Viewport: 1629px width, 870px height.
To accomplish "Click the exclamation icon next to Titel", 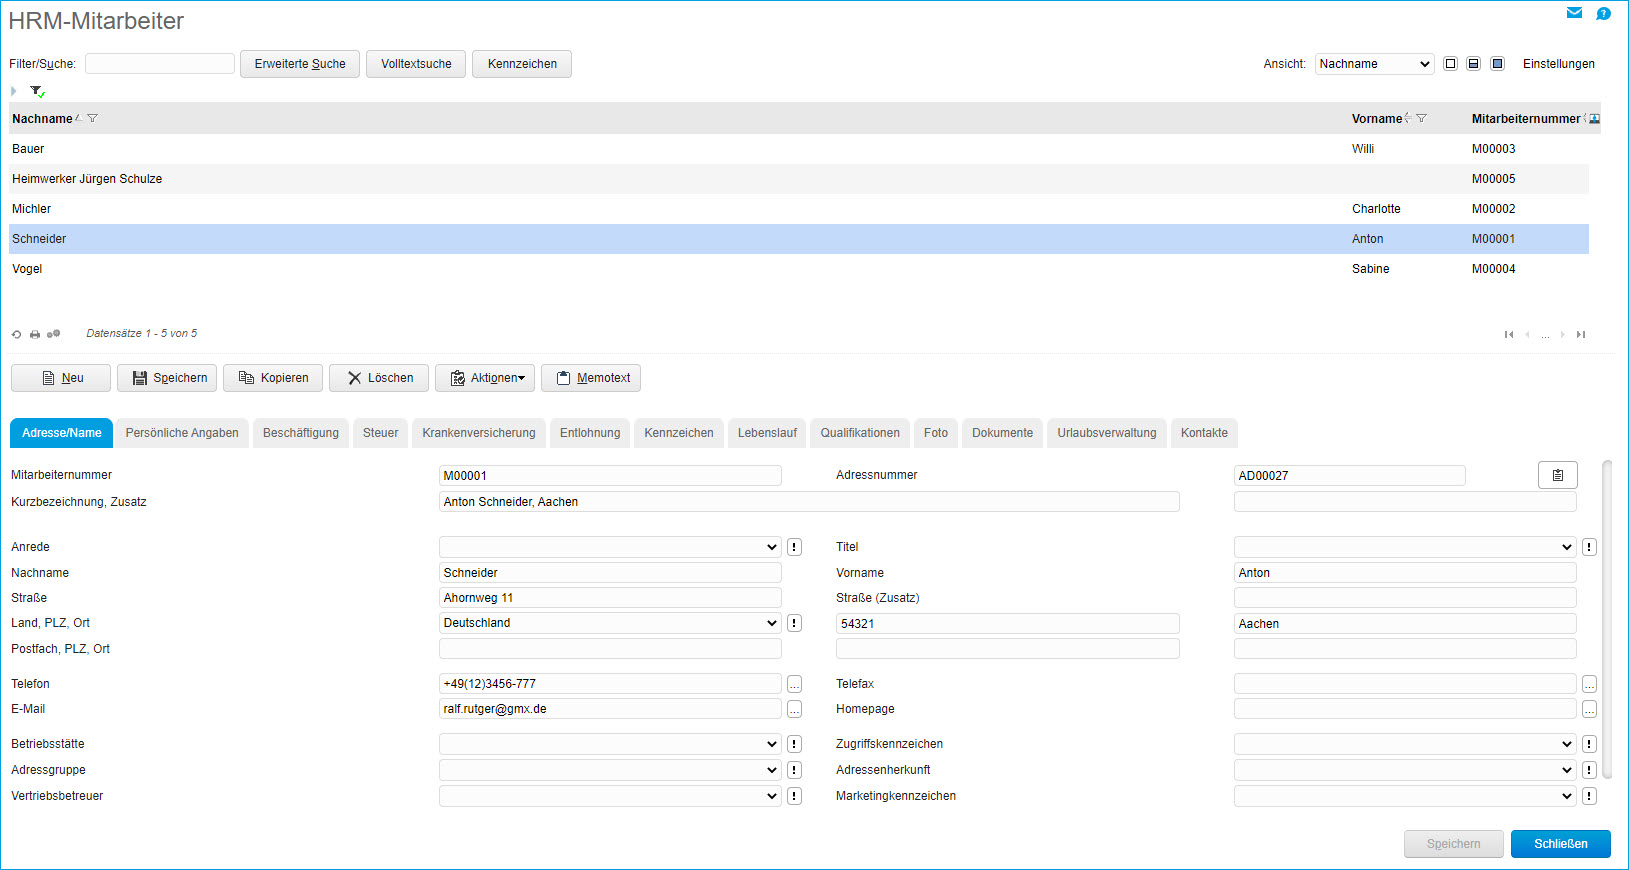I will [1589, 547].
